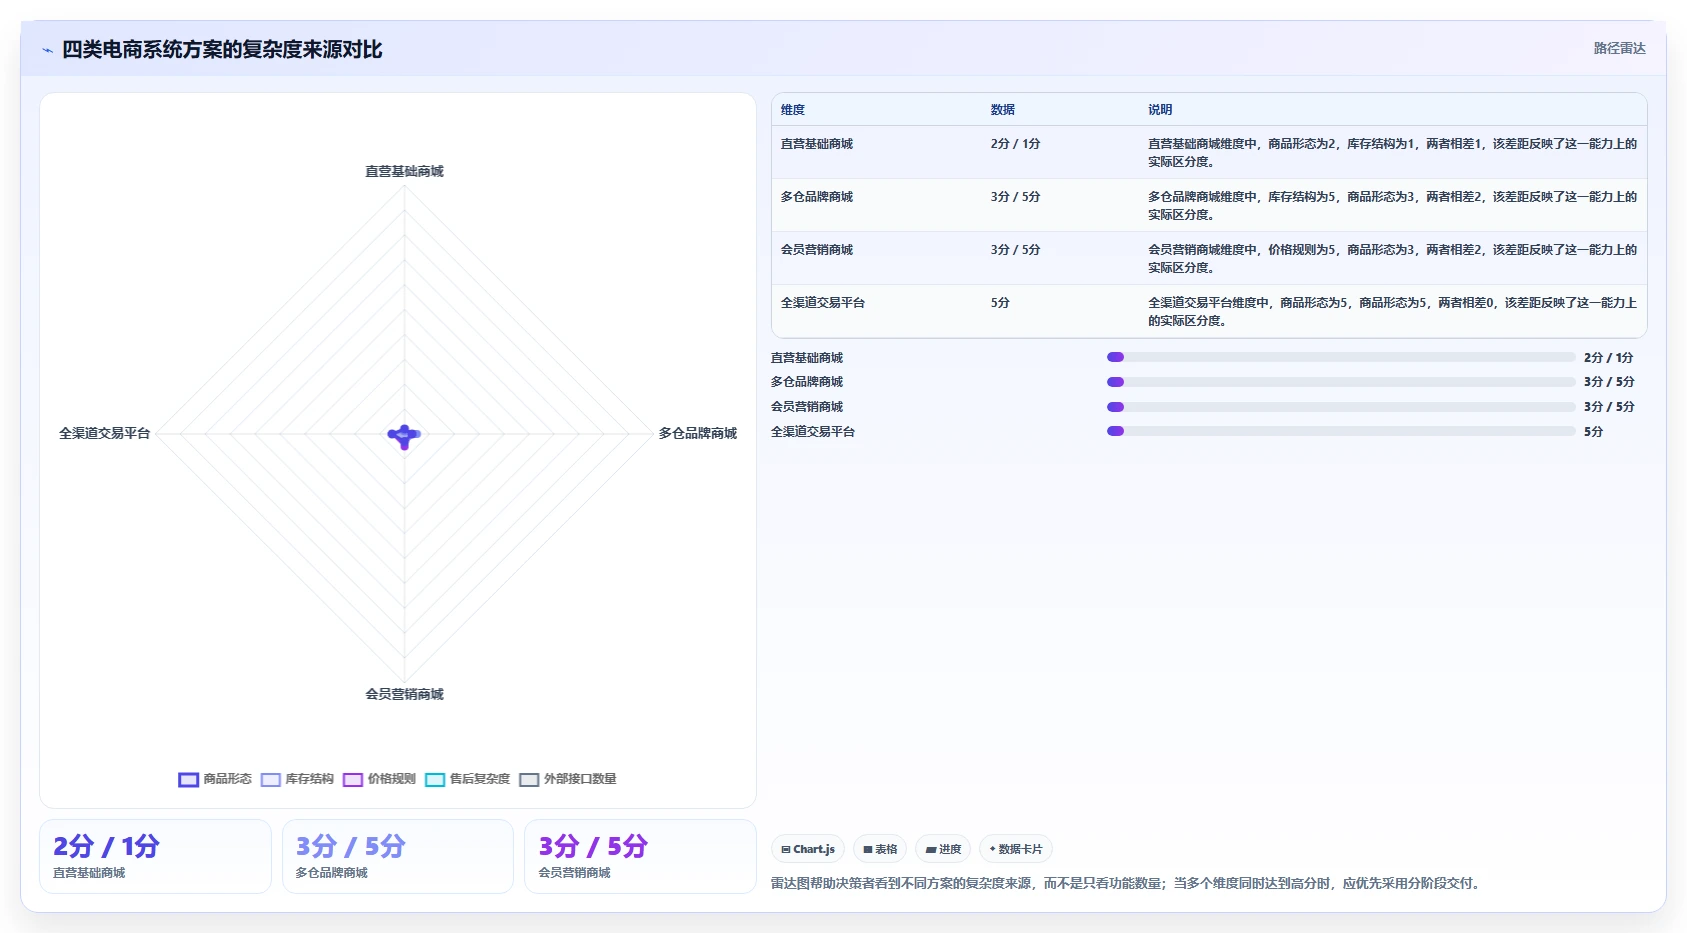Click the 全渠道交易平台 label in the progress list
Screen dimensions: 1687x933
[x=813, y=432]
